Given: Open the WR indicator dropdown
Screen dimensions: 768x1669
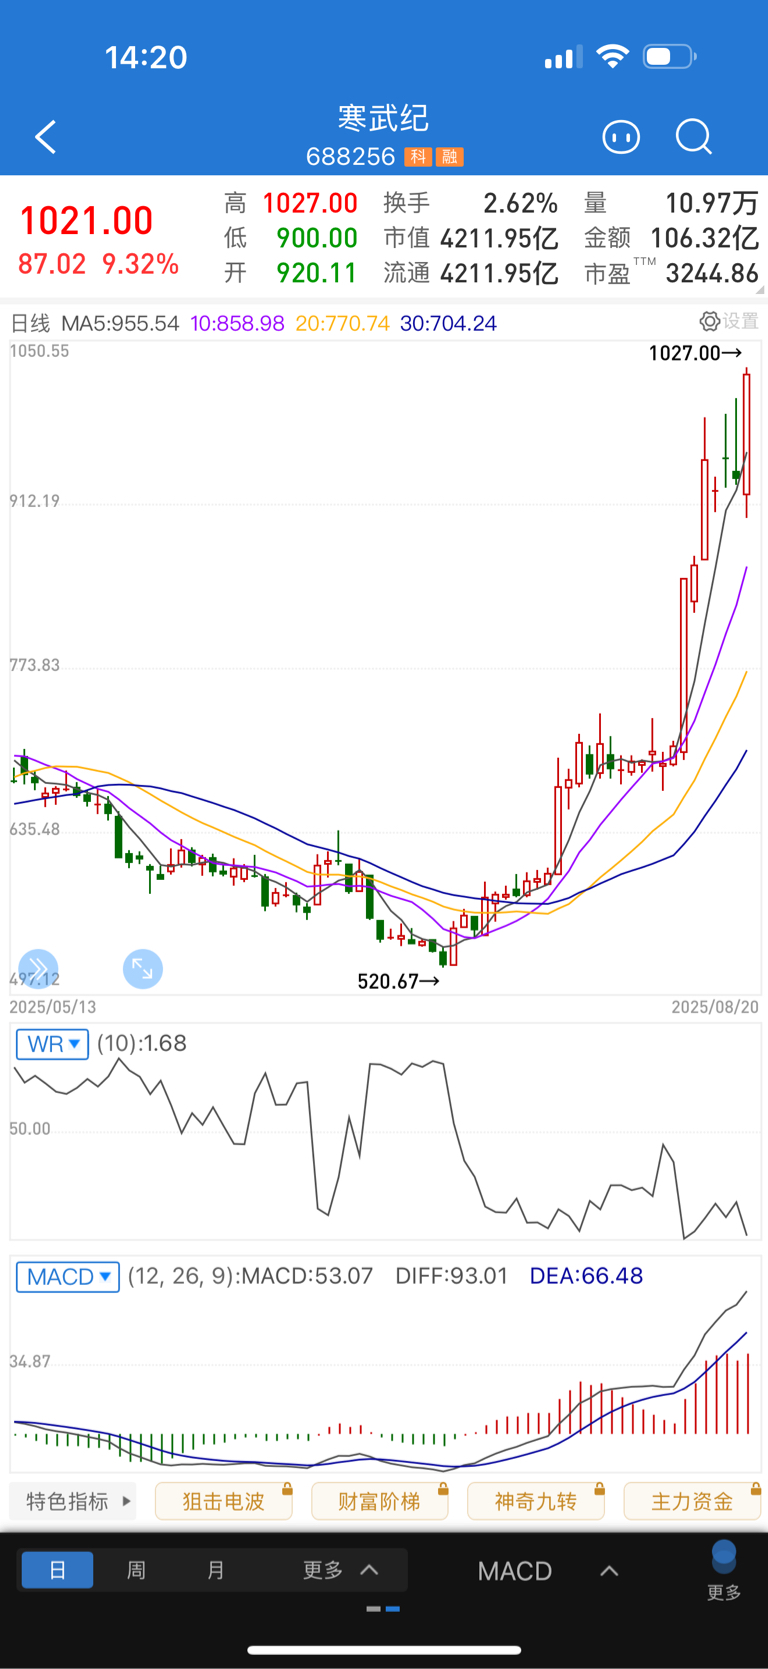Looking at the screenshot, I should click(53, 1044).
